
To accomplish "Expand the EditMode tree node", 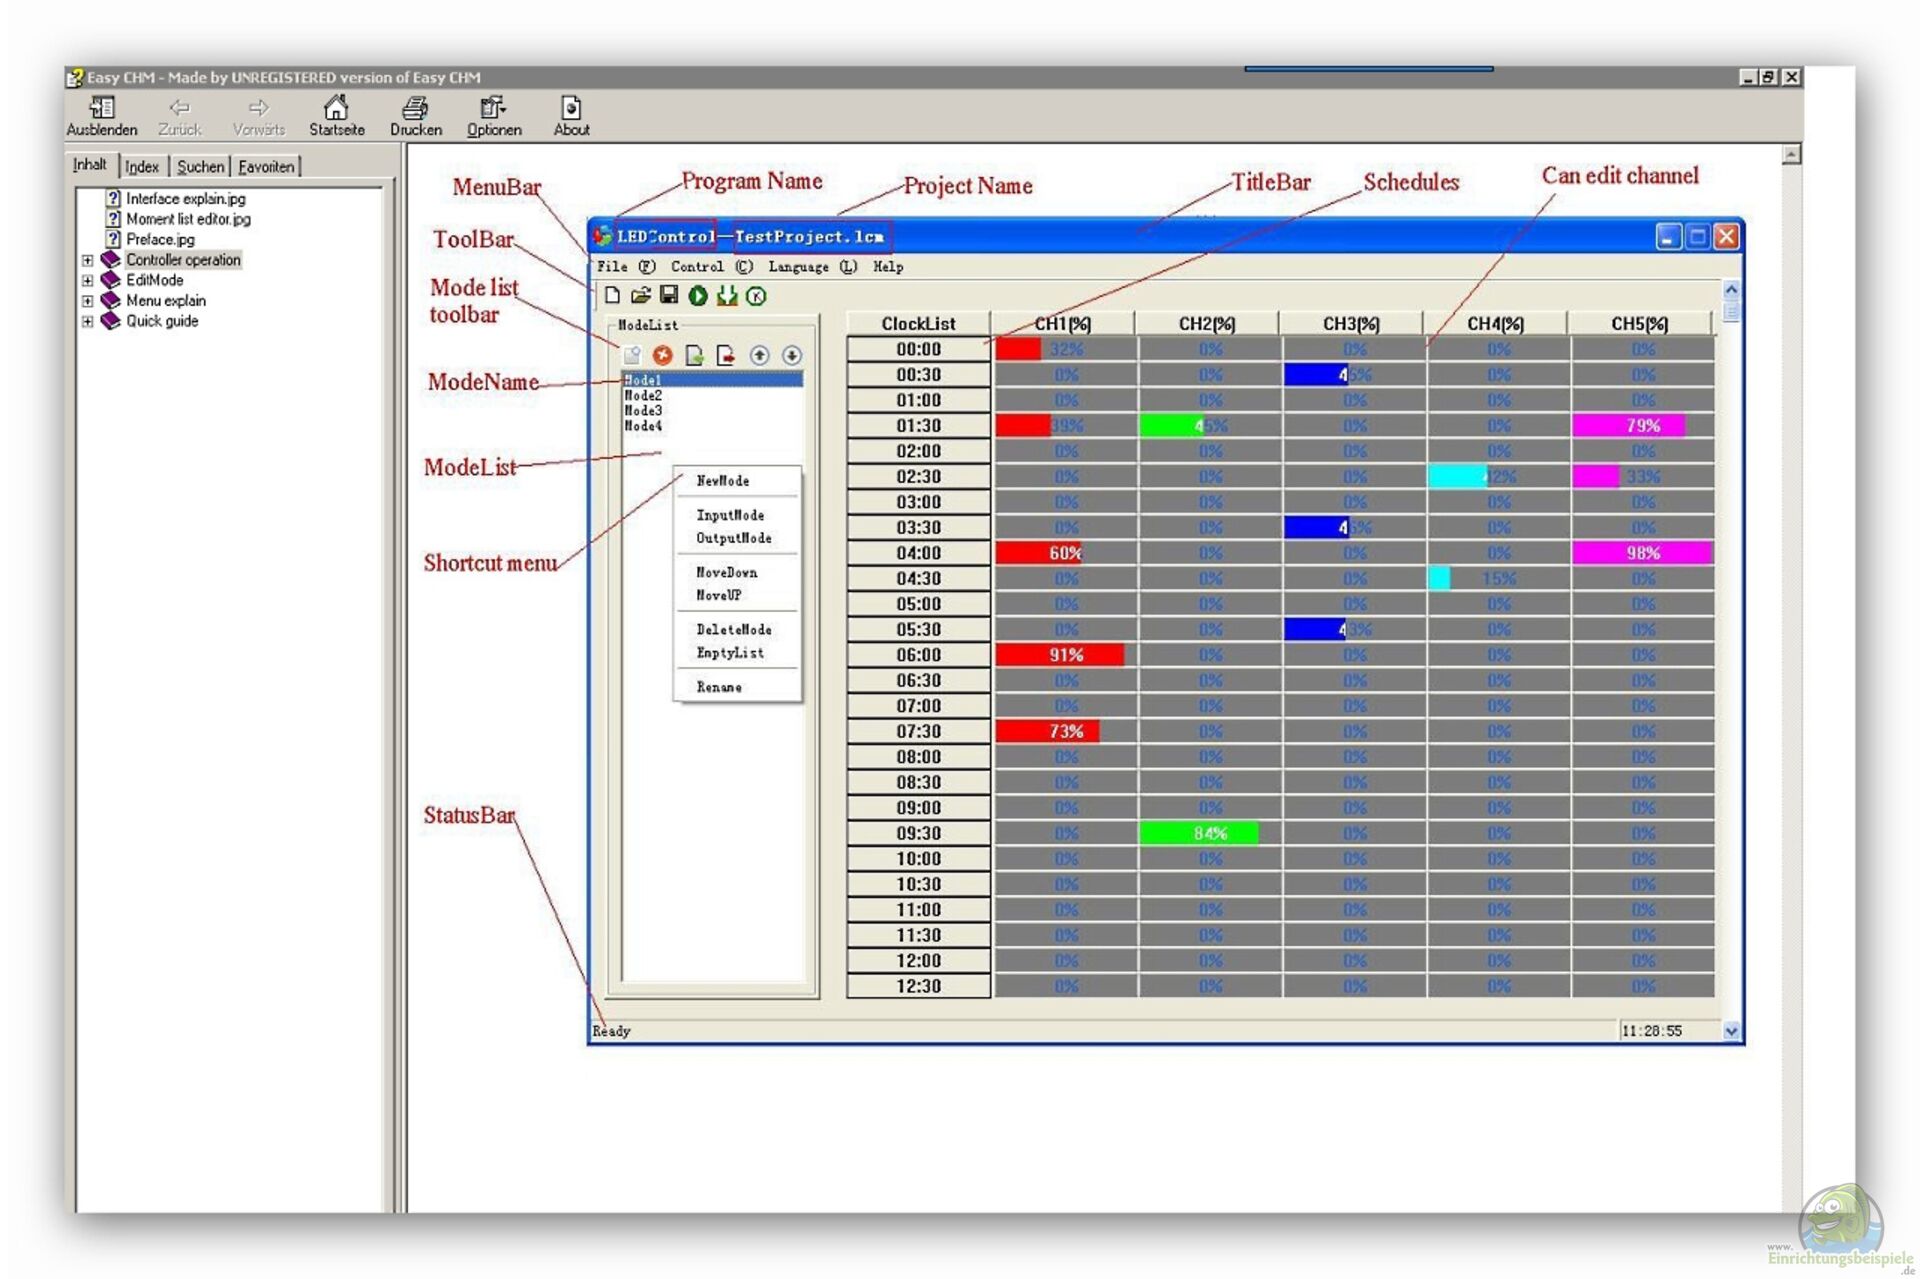I will [88, 281].
